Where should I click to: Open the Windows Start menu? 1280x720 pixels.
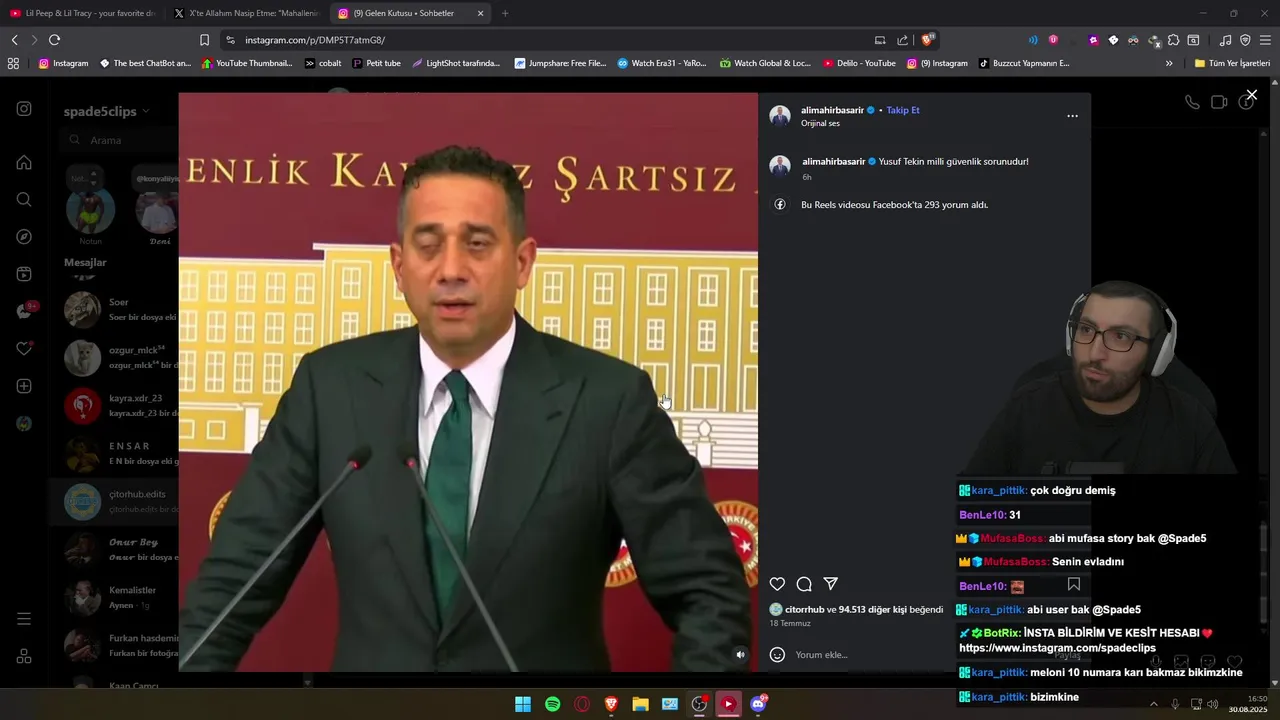tap(523, 704)
